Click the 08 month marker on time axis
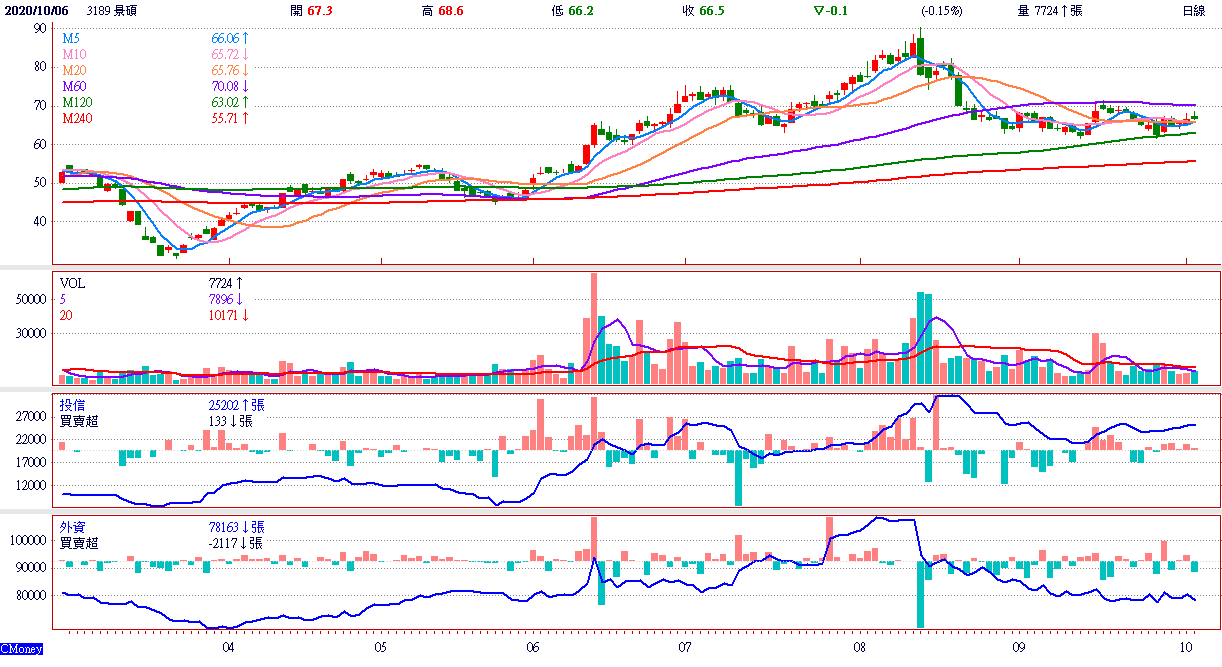 860,647
